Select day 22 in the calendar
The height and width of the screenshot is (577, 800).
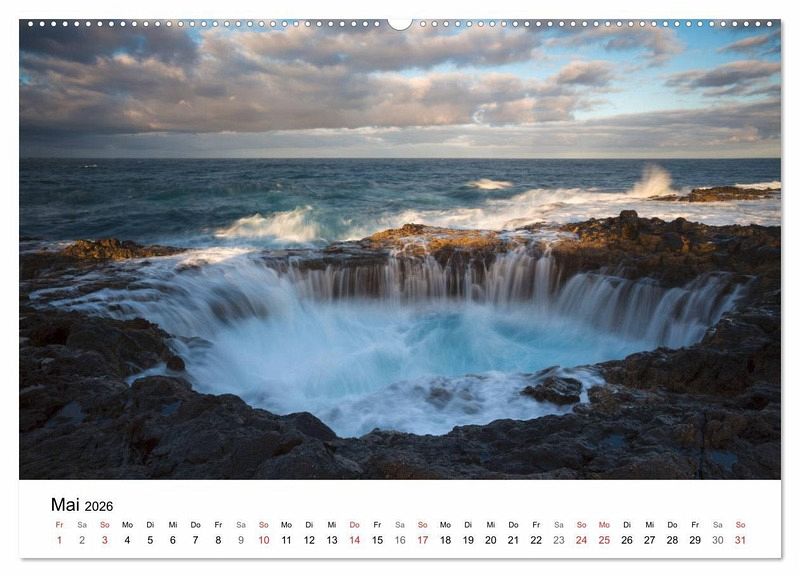[x=536, y=540]
